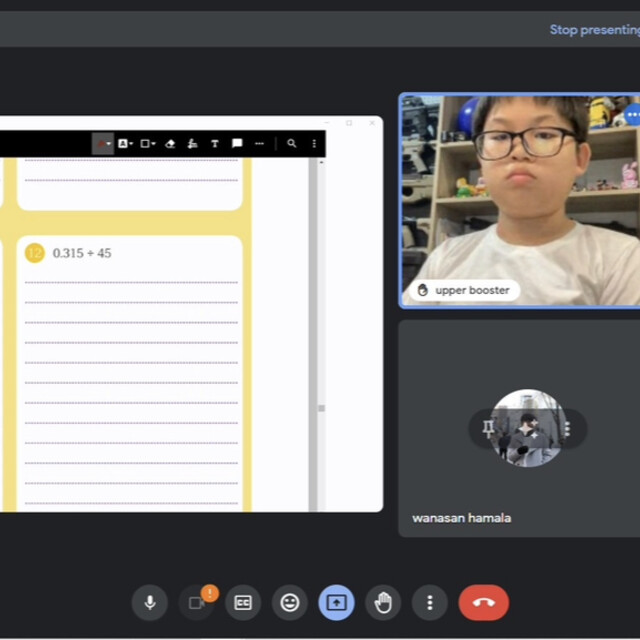Close the shared PDF window
Viewport: 640px width, 640px height.
point(372,123)
